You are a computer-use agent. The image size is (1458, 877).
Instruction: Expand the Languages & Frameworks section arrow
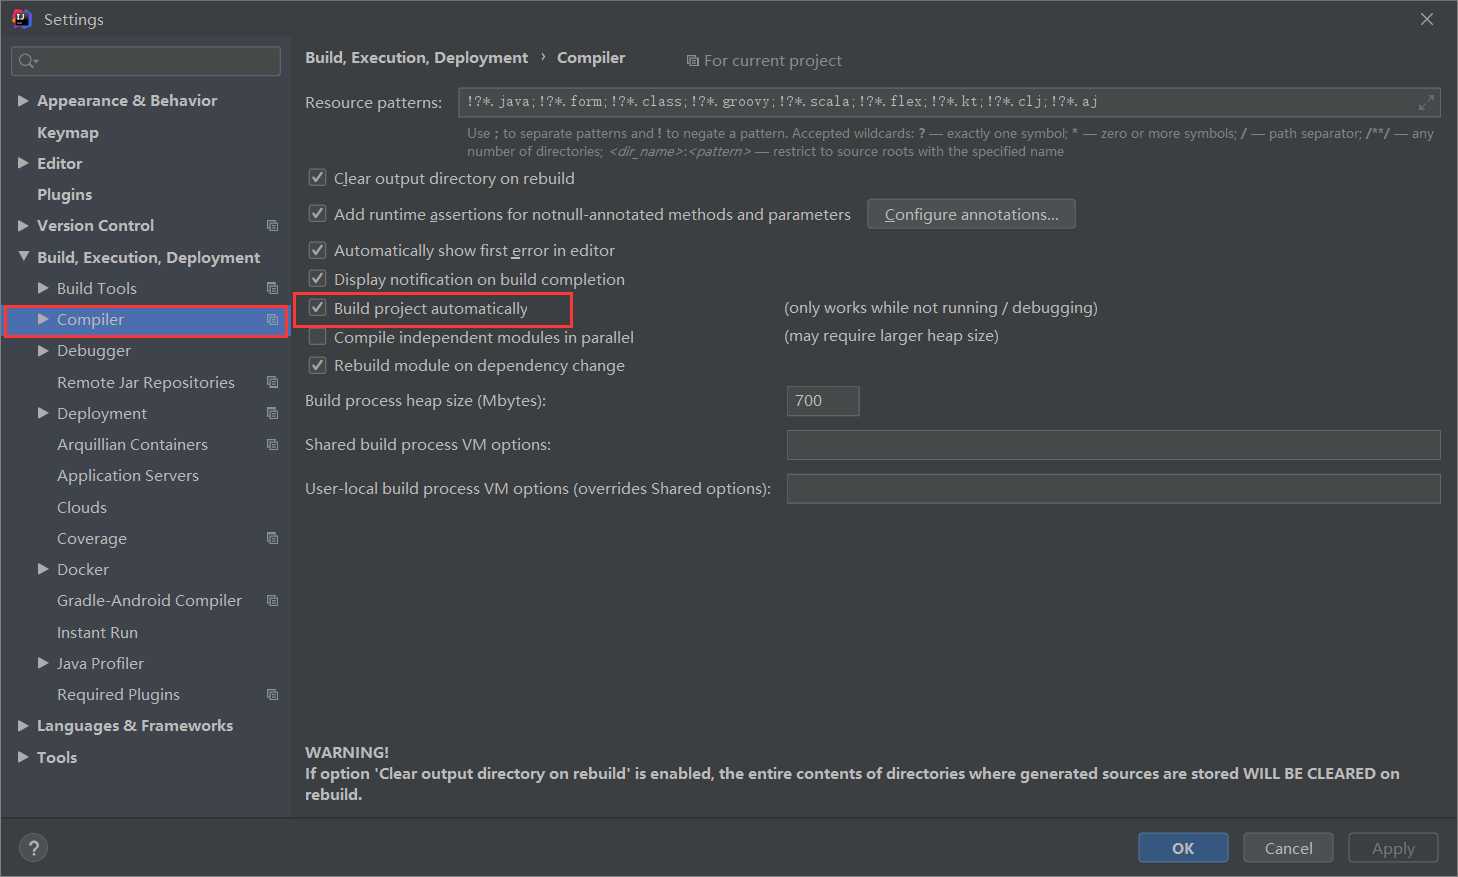[23, 726]
